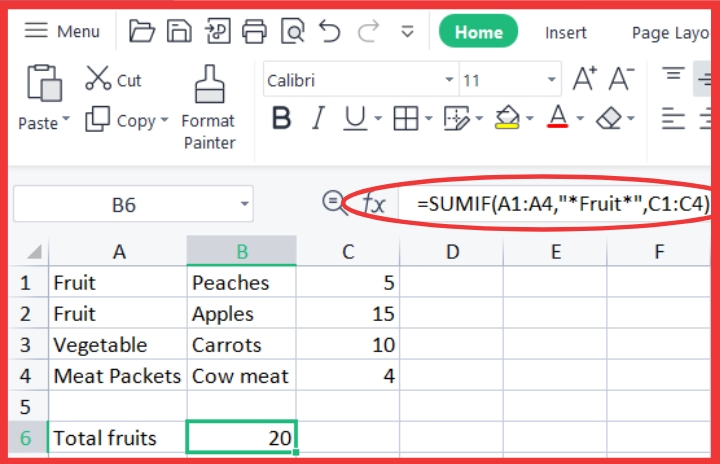Click the fx insert function icon
Screen dimensions: 720x464
point(374,204)
